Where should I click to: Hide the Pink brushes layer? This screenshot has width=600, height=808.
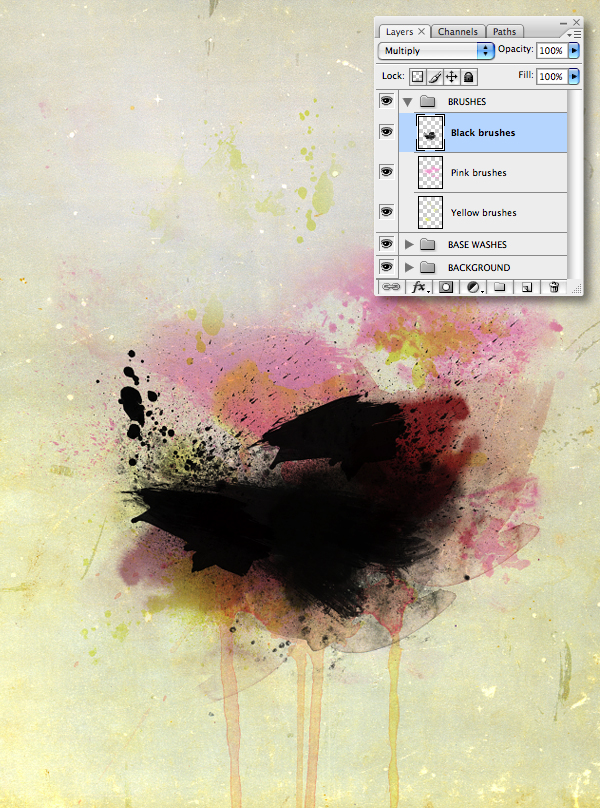point(386,172)
